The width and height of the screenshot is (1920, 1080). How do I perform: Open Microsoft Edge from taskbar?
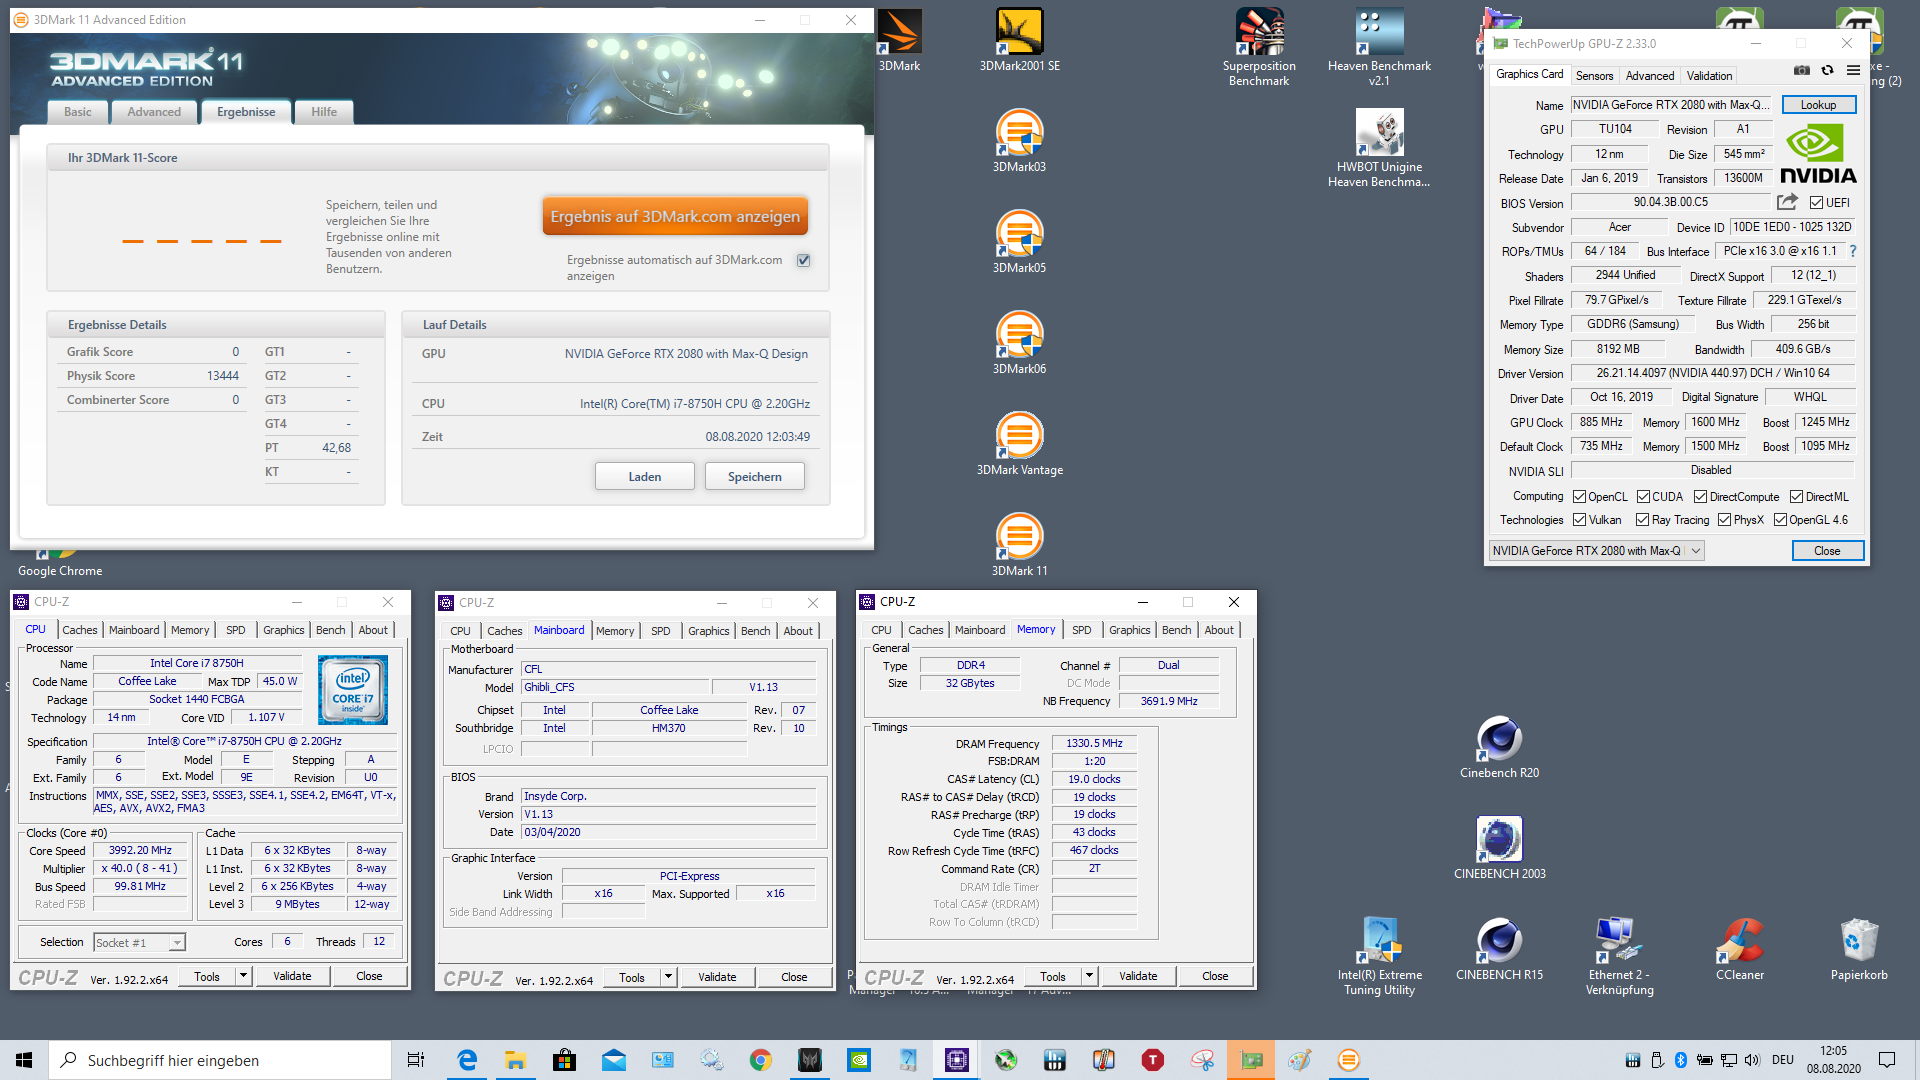467,1060
